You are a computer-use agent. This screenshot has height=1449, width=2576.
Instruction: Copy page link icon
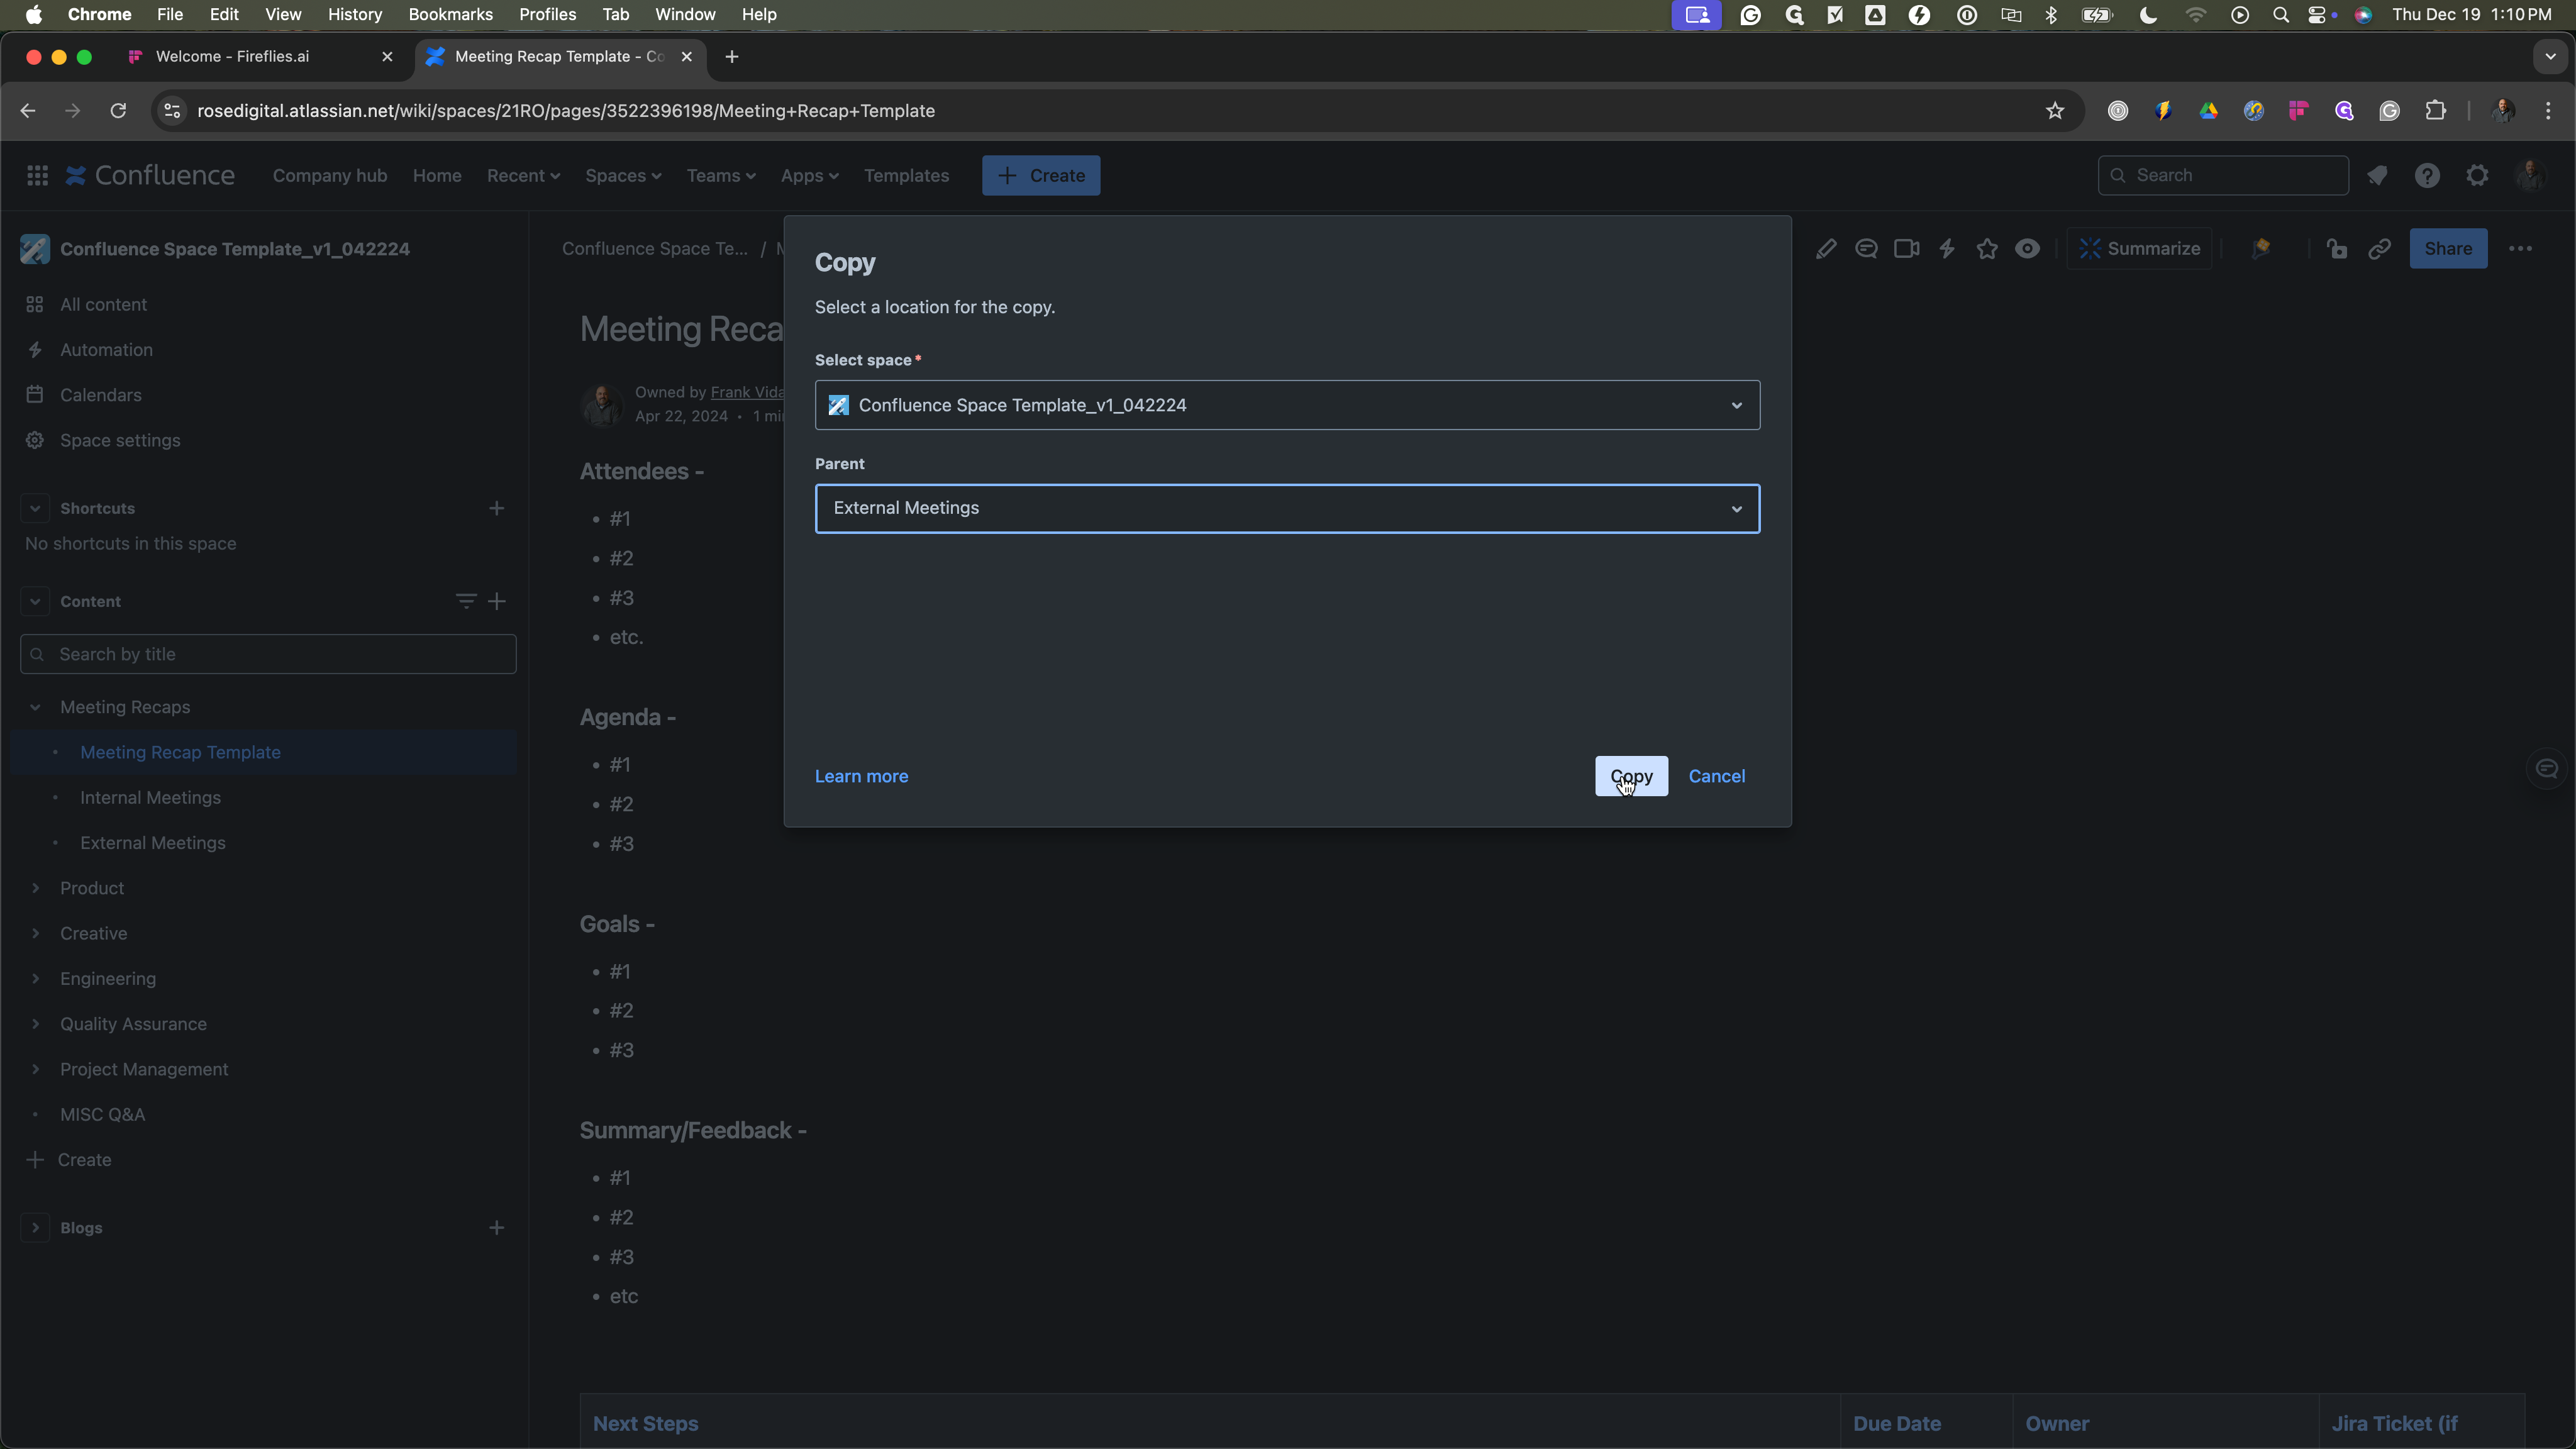(2380, 249)
